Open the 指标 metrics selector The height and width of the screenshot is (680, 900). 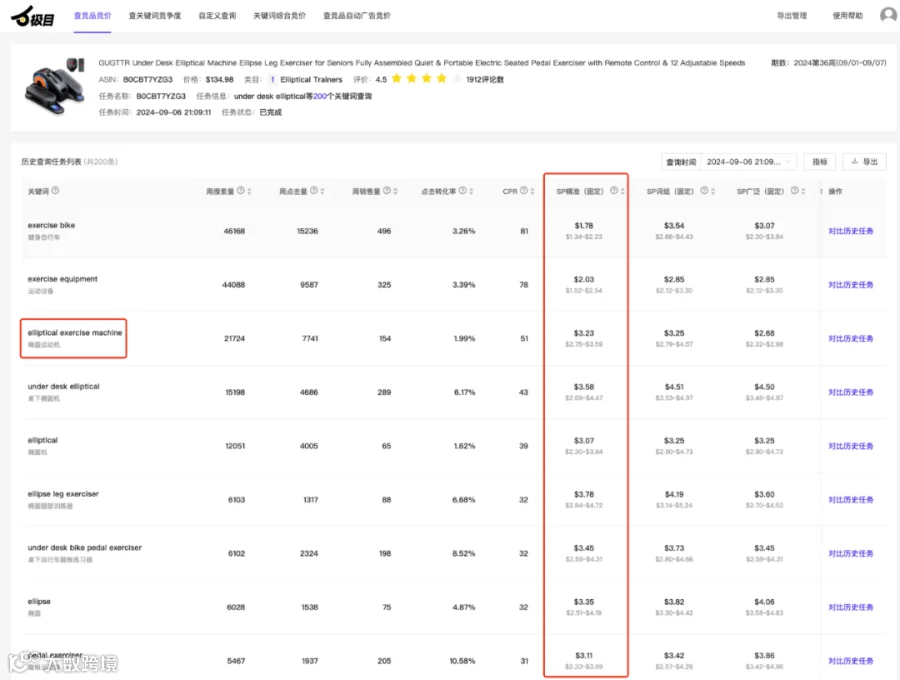820,162
